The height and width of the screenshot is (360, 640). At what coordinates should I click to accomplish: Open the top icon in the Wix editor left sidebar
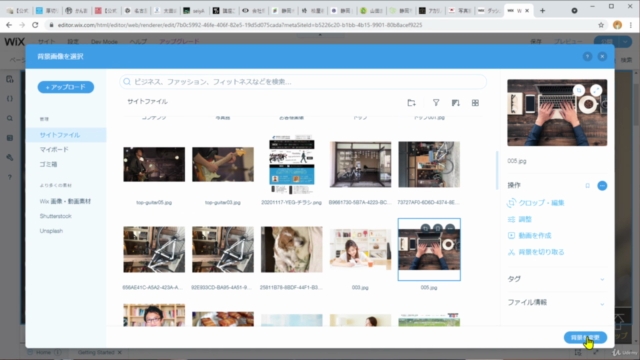click(10, 79)
